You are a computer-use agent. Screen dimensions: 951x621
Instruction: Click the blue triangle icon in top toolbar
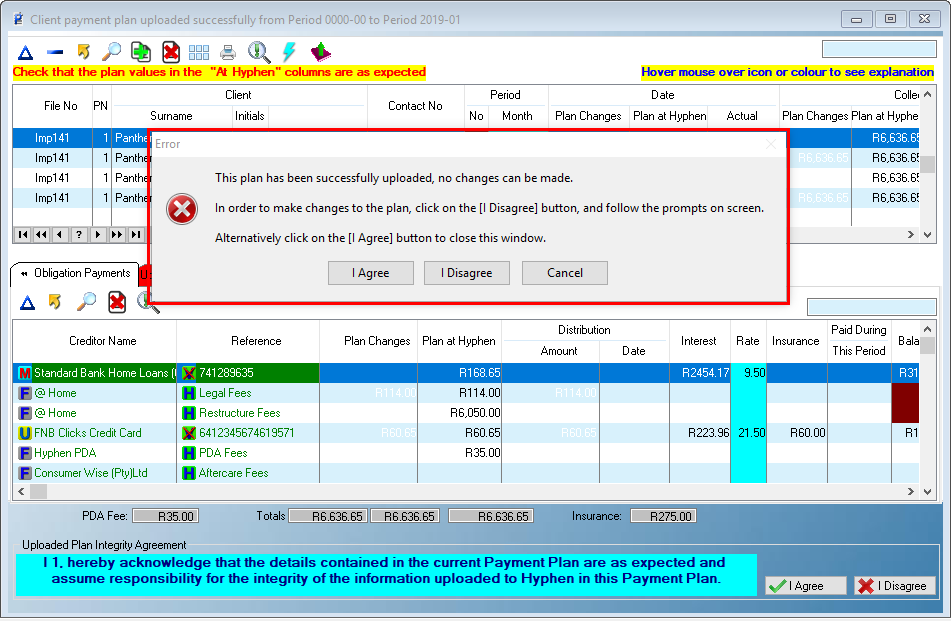tap(26, 52)
